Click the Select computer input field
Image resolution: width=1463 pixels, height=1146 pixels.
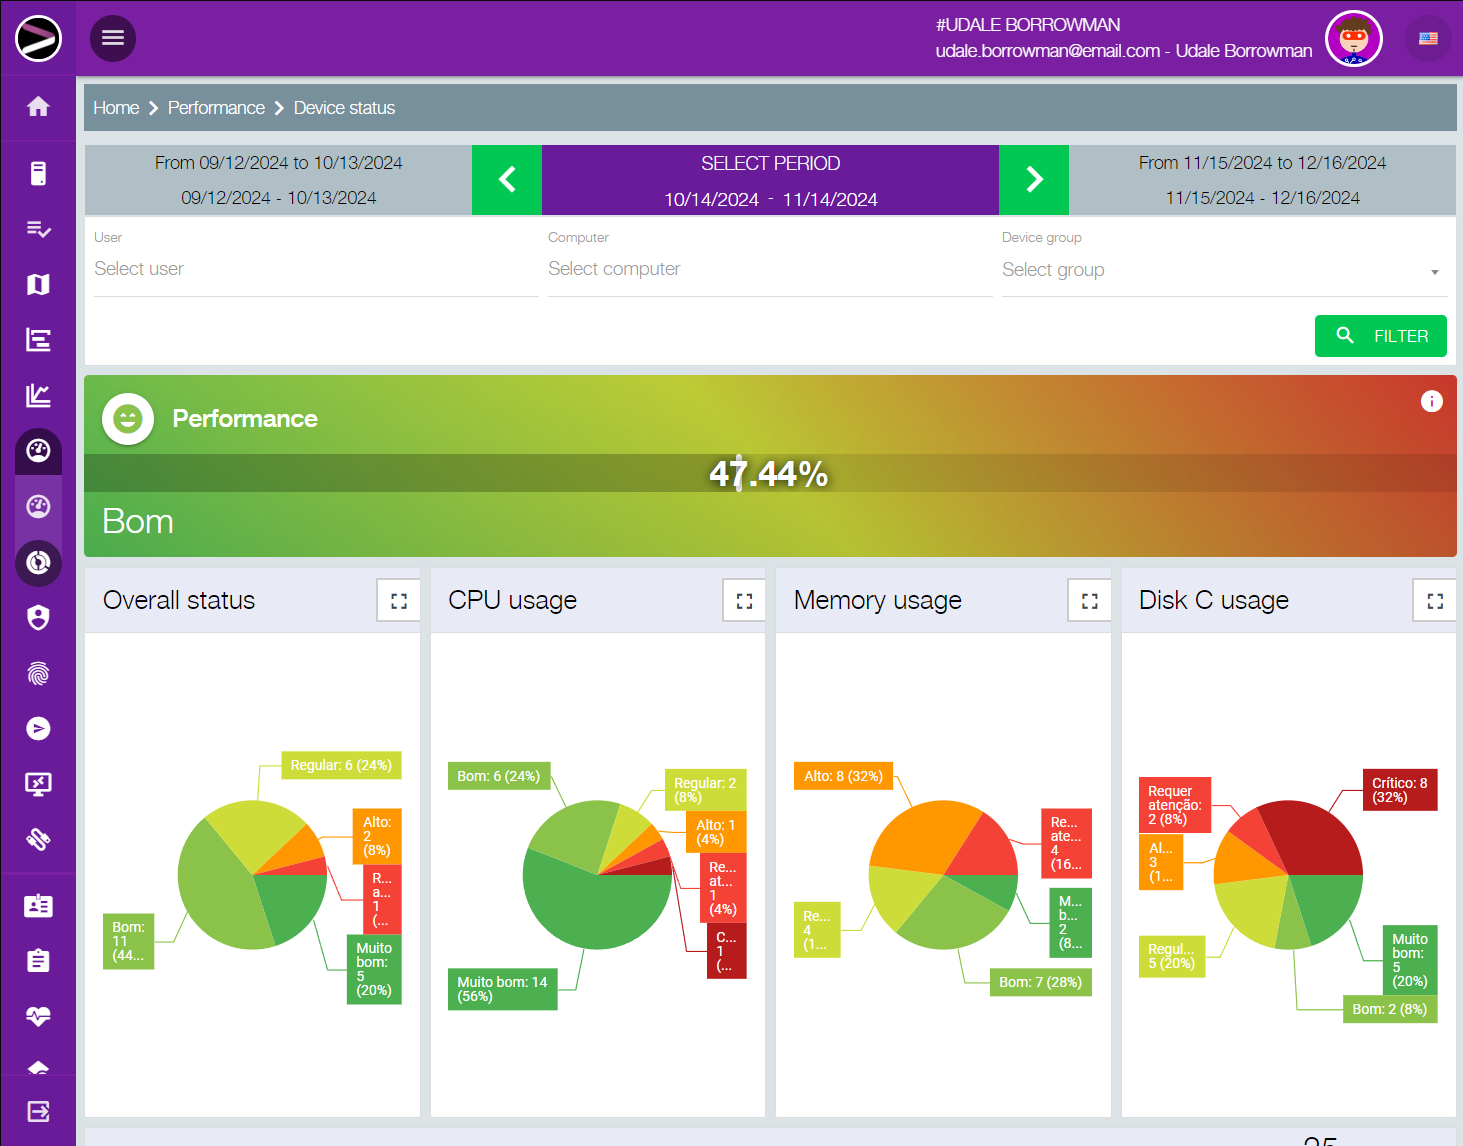(769, 269)
